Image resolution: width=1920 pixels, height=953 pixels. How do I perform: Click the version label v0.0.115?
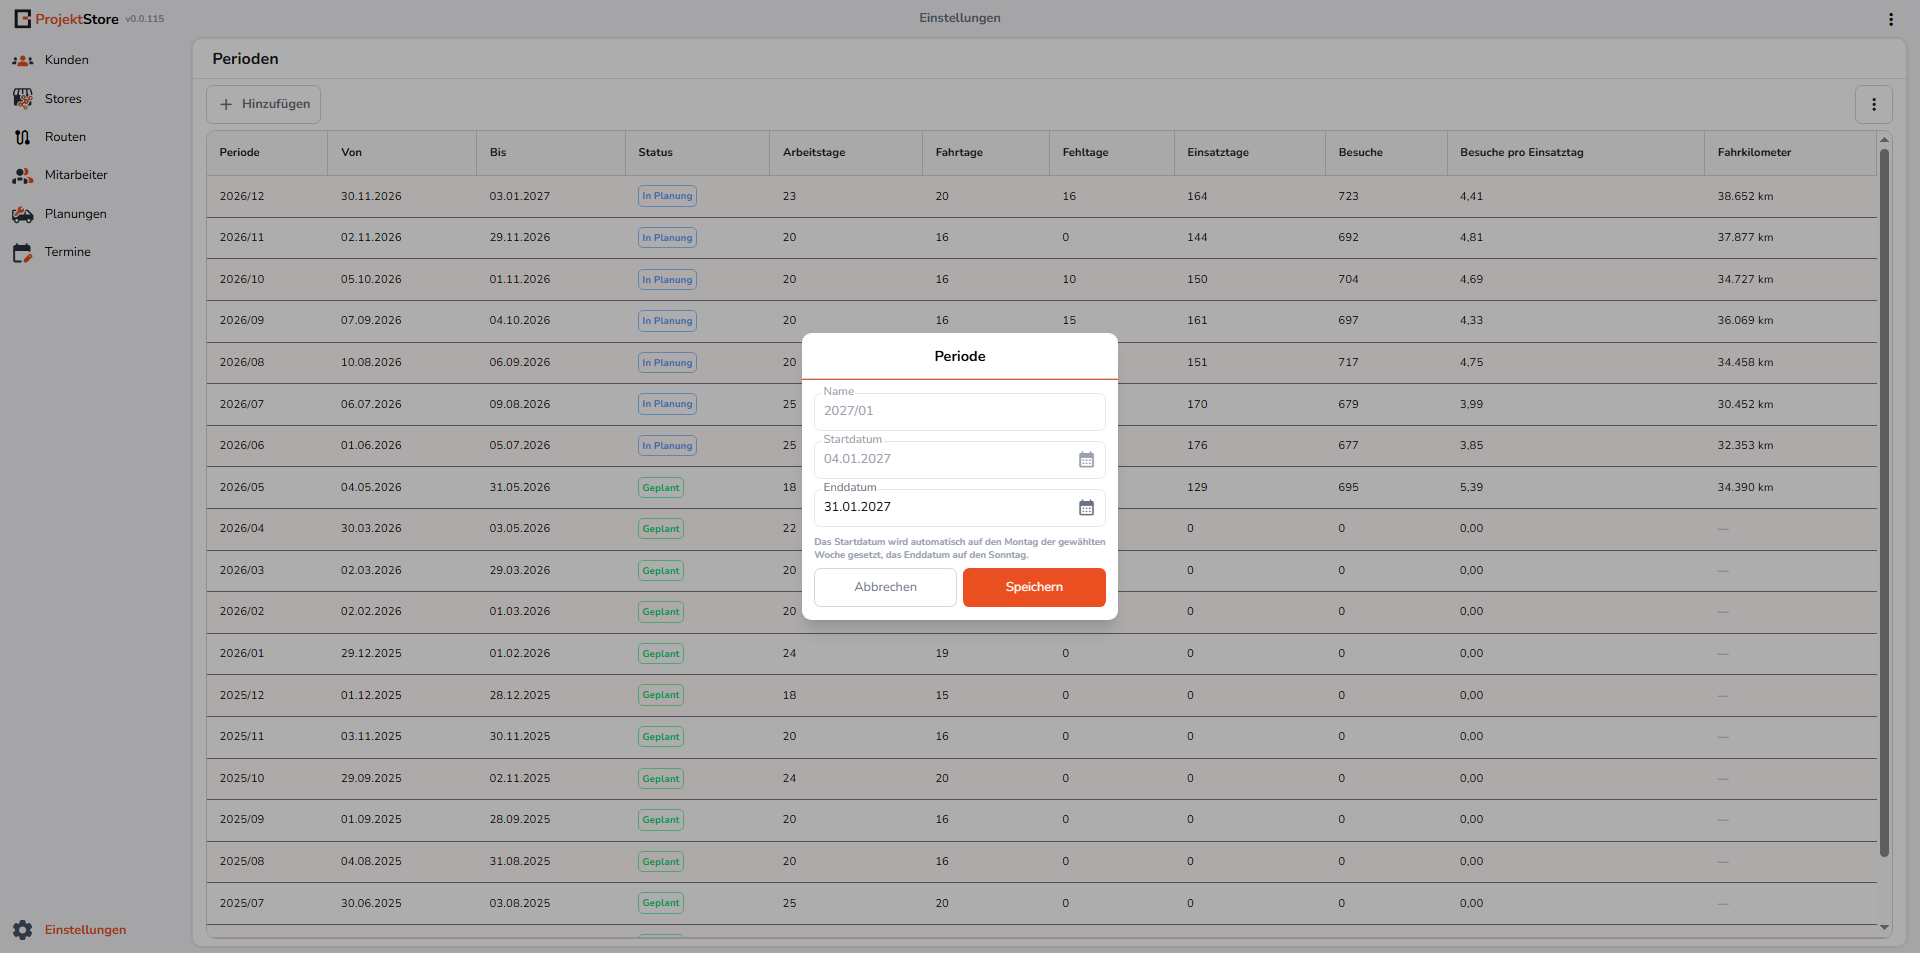144,19
